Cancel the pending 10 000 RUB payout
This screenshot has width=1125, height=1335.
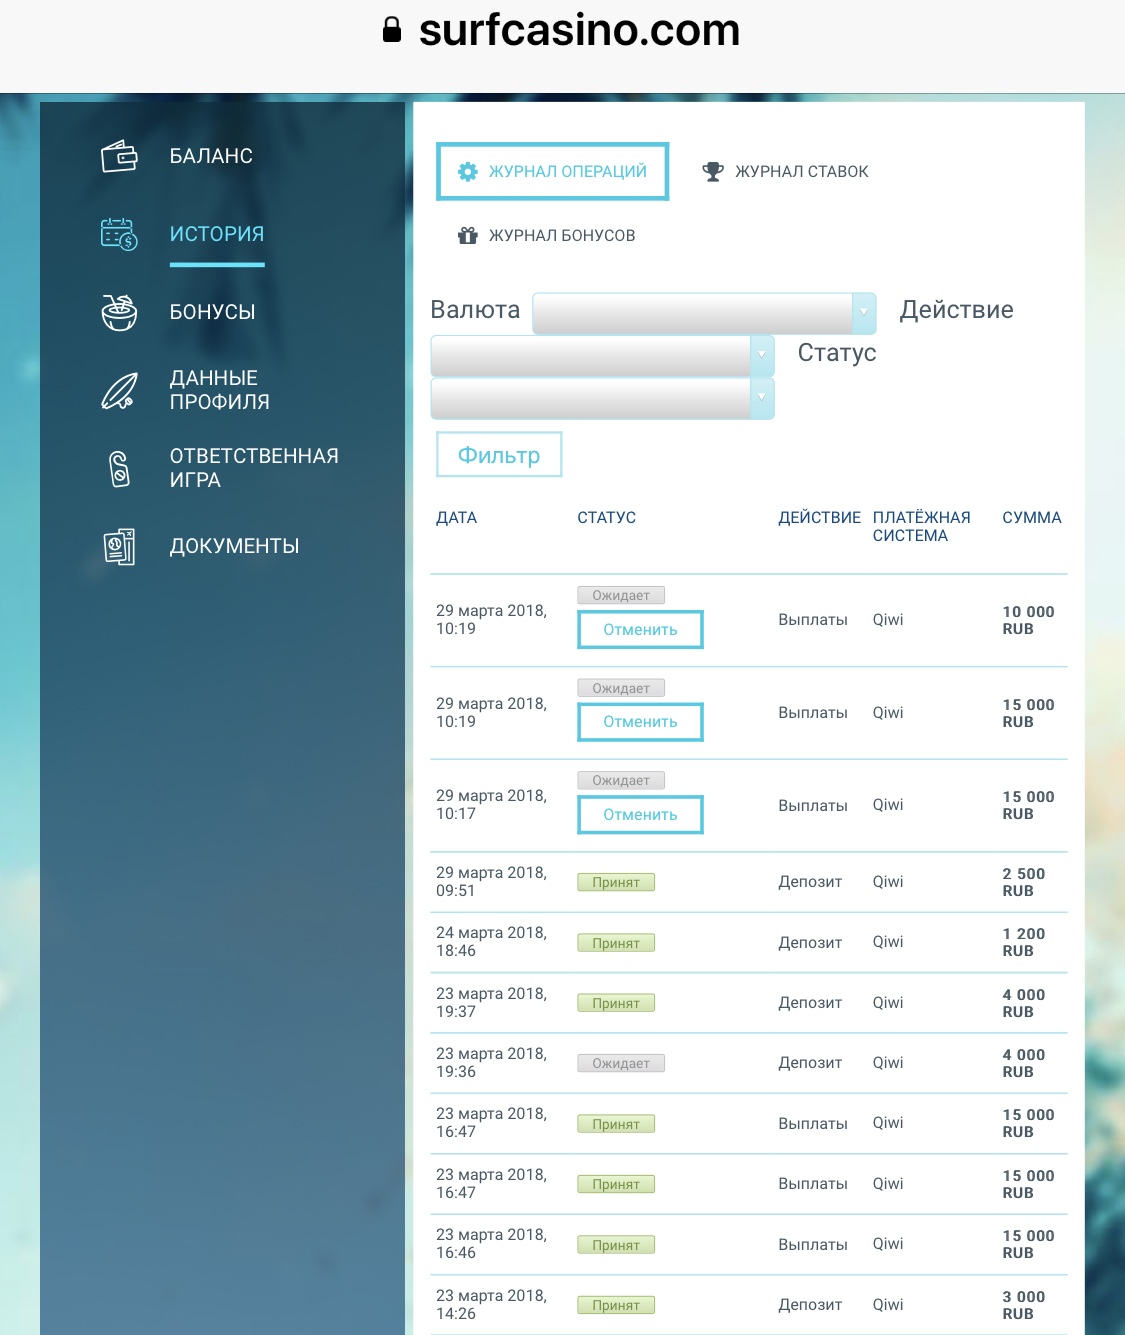(x=640, y=630)
